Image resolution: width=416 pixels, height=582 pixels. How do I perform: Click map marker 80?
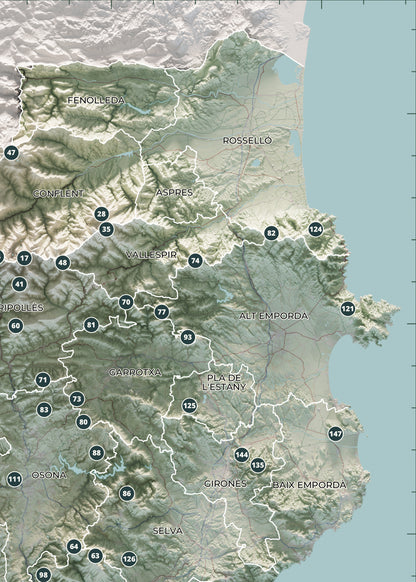point(83,422)
